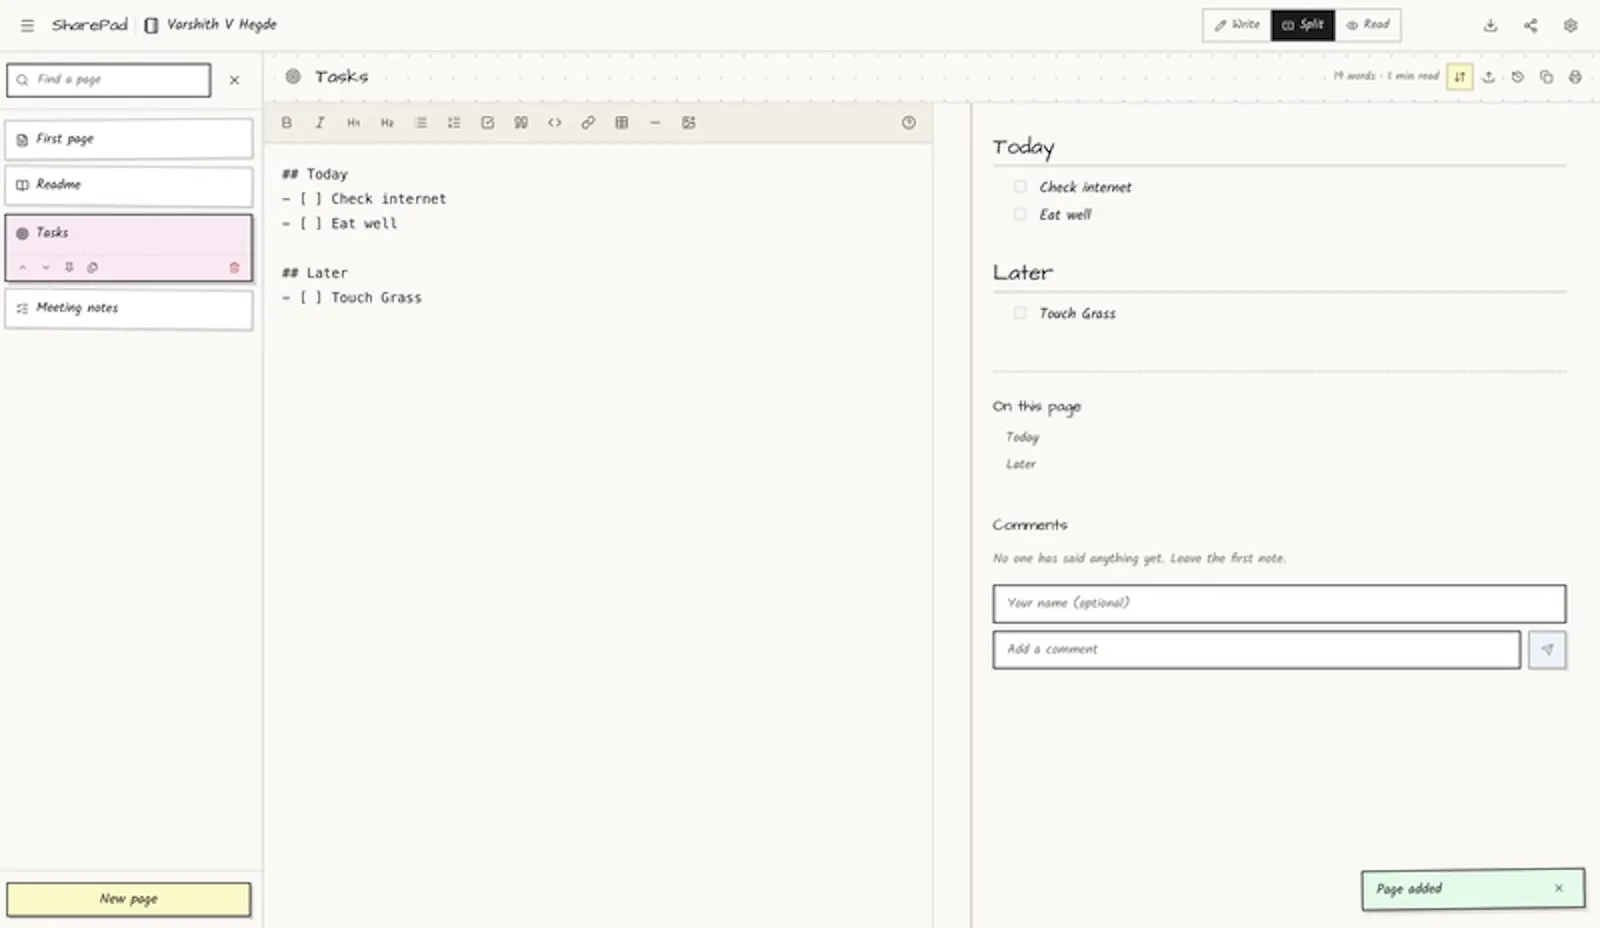Copy the page content
The width and height of the screenshot is (1600, 928).
(1546, 77)
